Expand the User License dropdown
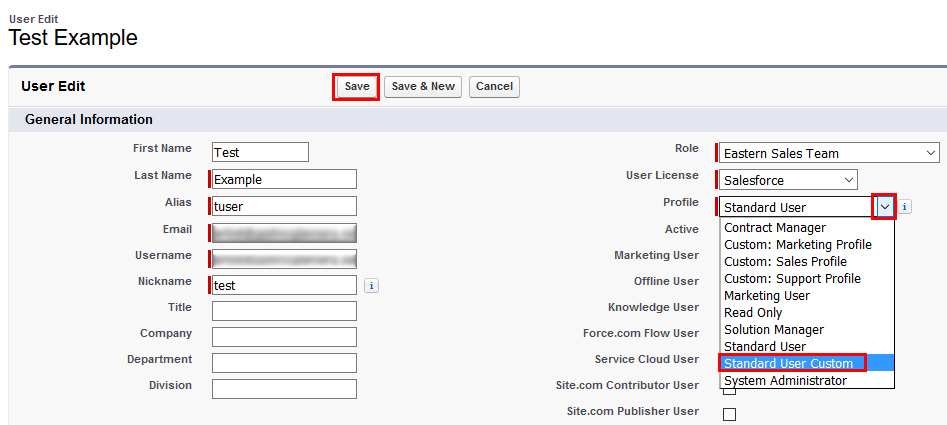 pyautogui.click(x=788, y=180)
